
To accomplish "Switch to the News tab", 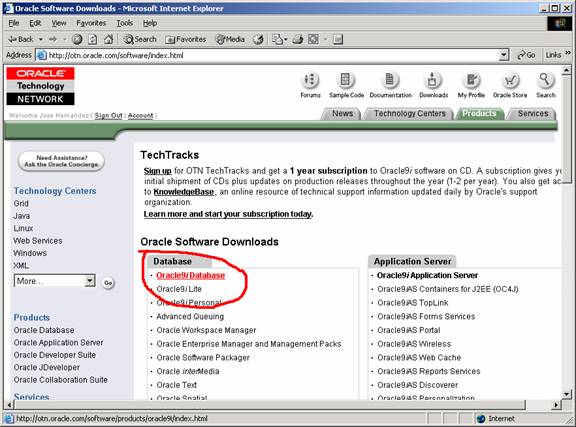I will [x=342, y=114].
